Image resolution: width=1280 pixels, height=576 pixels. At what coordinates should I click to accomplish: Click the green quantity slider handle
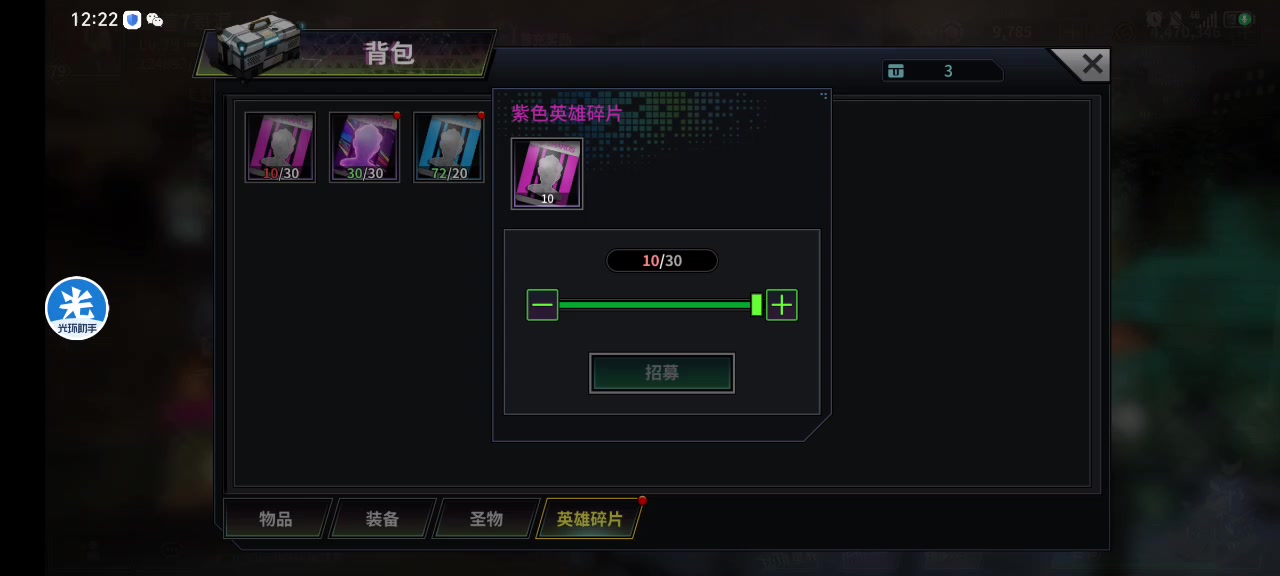coord(756,304)
